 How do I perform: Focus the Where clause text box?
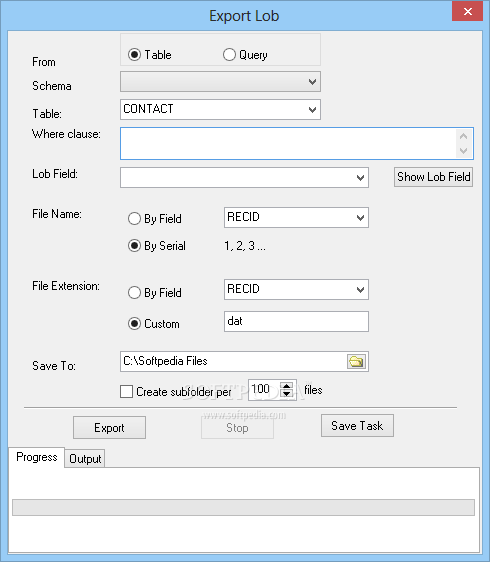[x=297, y=143]
